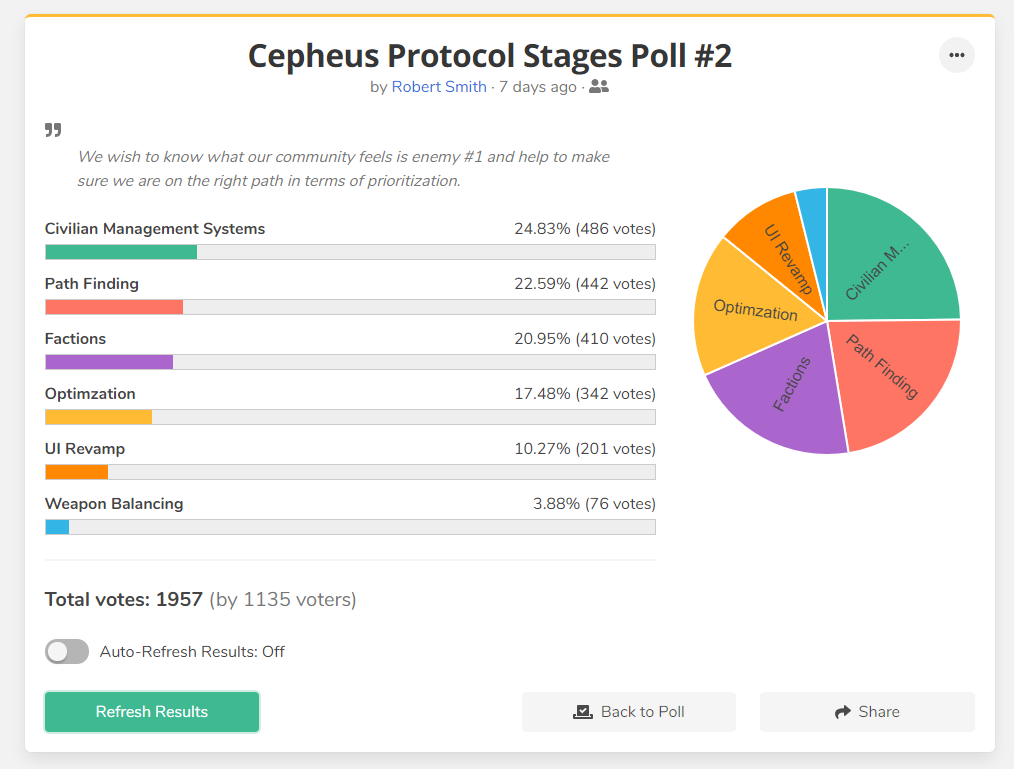The height and width of the screenshot is (769, 1014).
Task: Open Robert Smith's profile link
Action: [x=439, y=87]
